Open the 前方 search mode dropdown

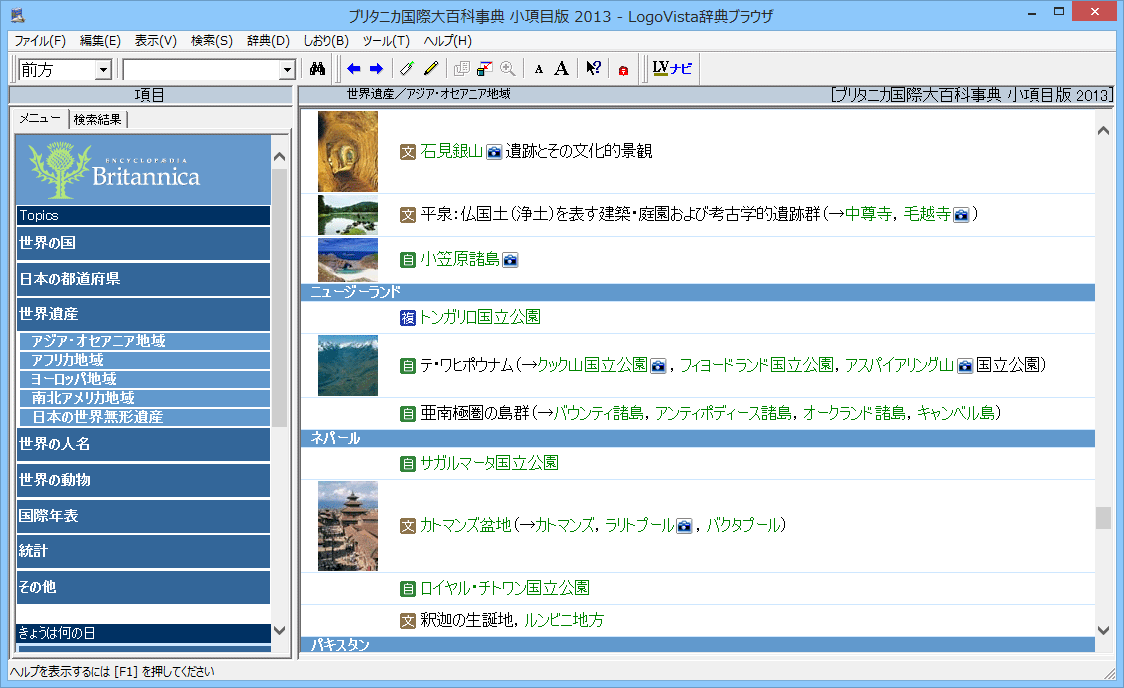coord(103,70)
